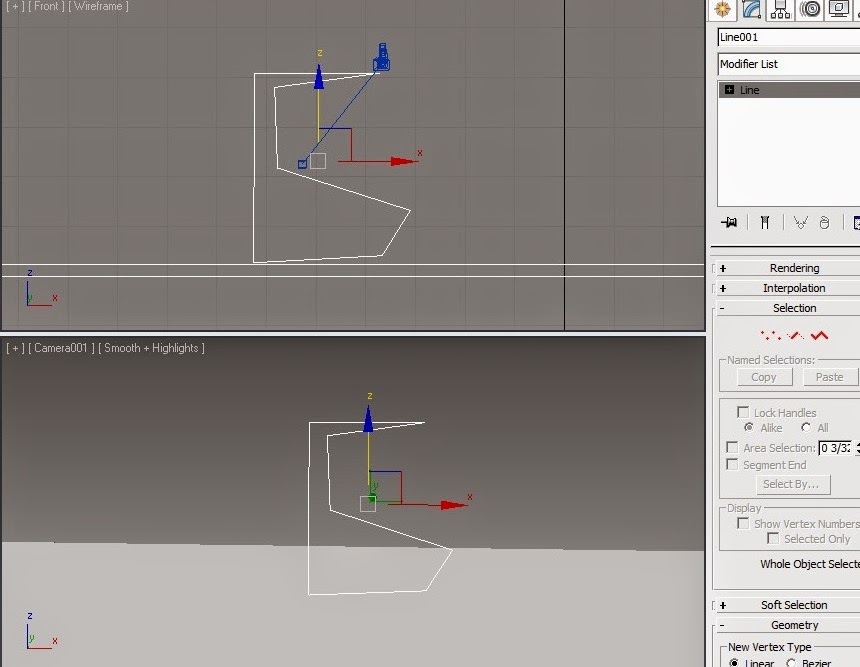Click the Line001 name field
The image size is (860, 667).
(787, 37)
